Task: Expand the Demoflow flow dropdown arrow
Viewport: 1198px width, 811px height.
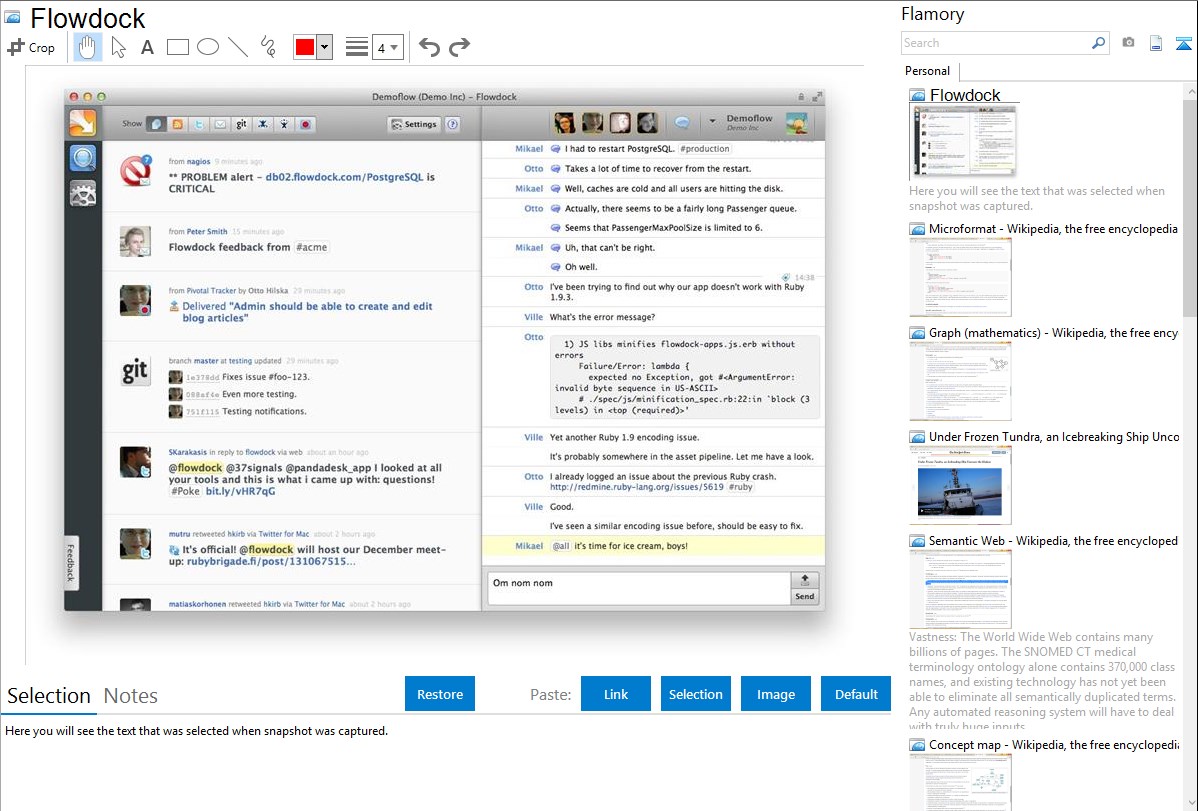Action: 712,121
